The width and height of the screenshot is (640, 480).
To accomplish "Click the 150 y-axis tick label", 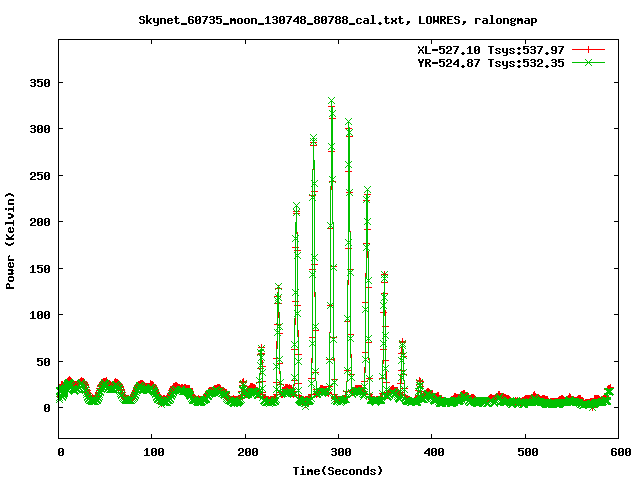I will pos(40,269).
